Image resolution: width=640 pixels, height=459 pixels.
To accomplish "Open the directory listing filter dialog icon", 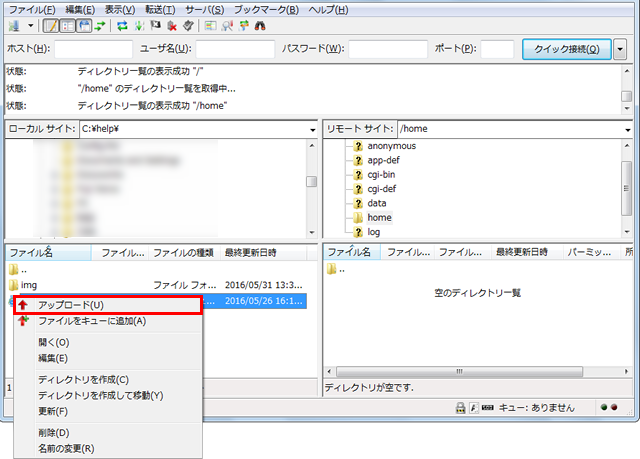I will [211, 26].
